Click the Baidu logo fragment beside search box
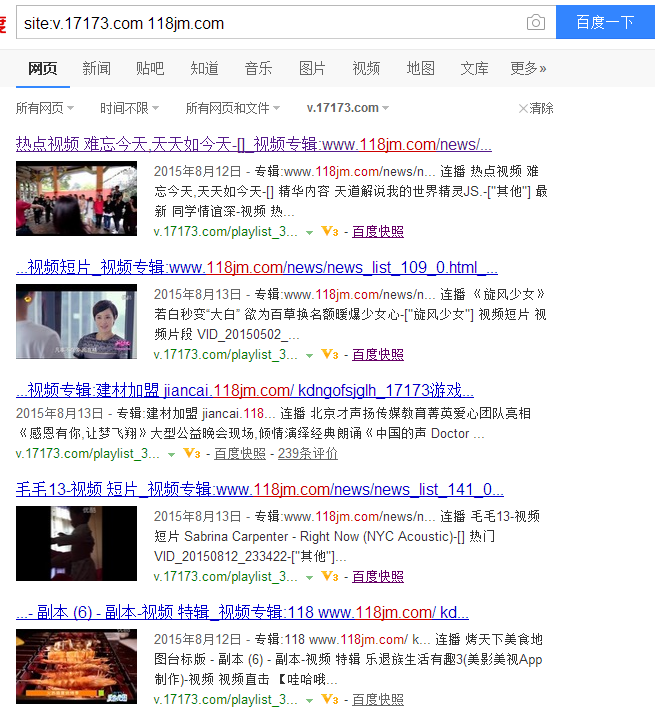Viewport: 655px width, 713px height. point(3,24)
